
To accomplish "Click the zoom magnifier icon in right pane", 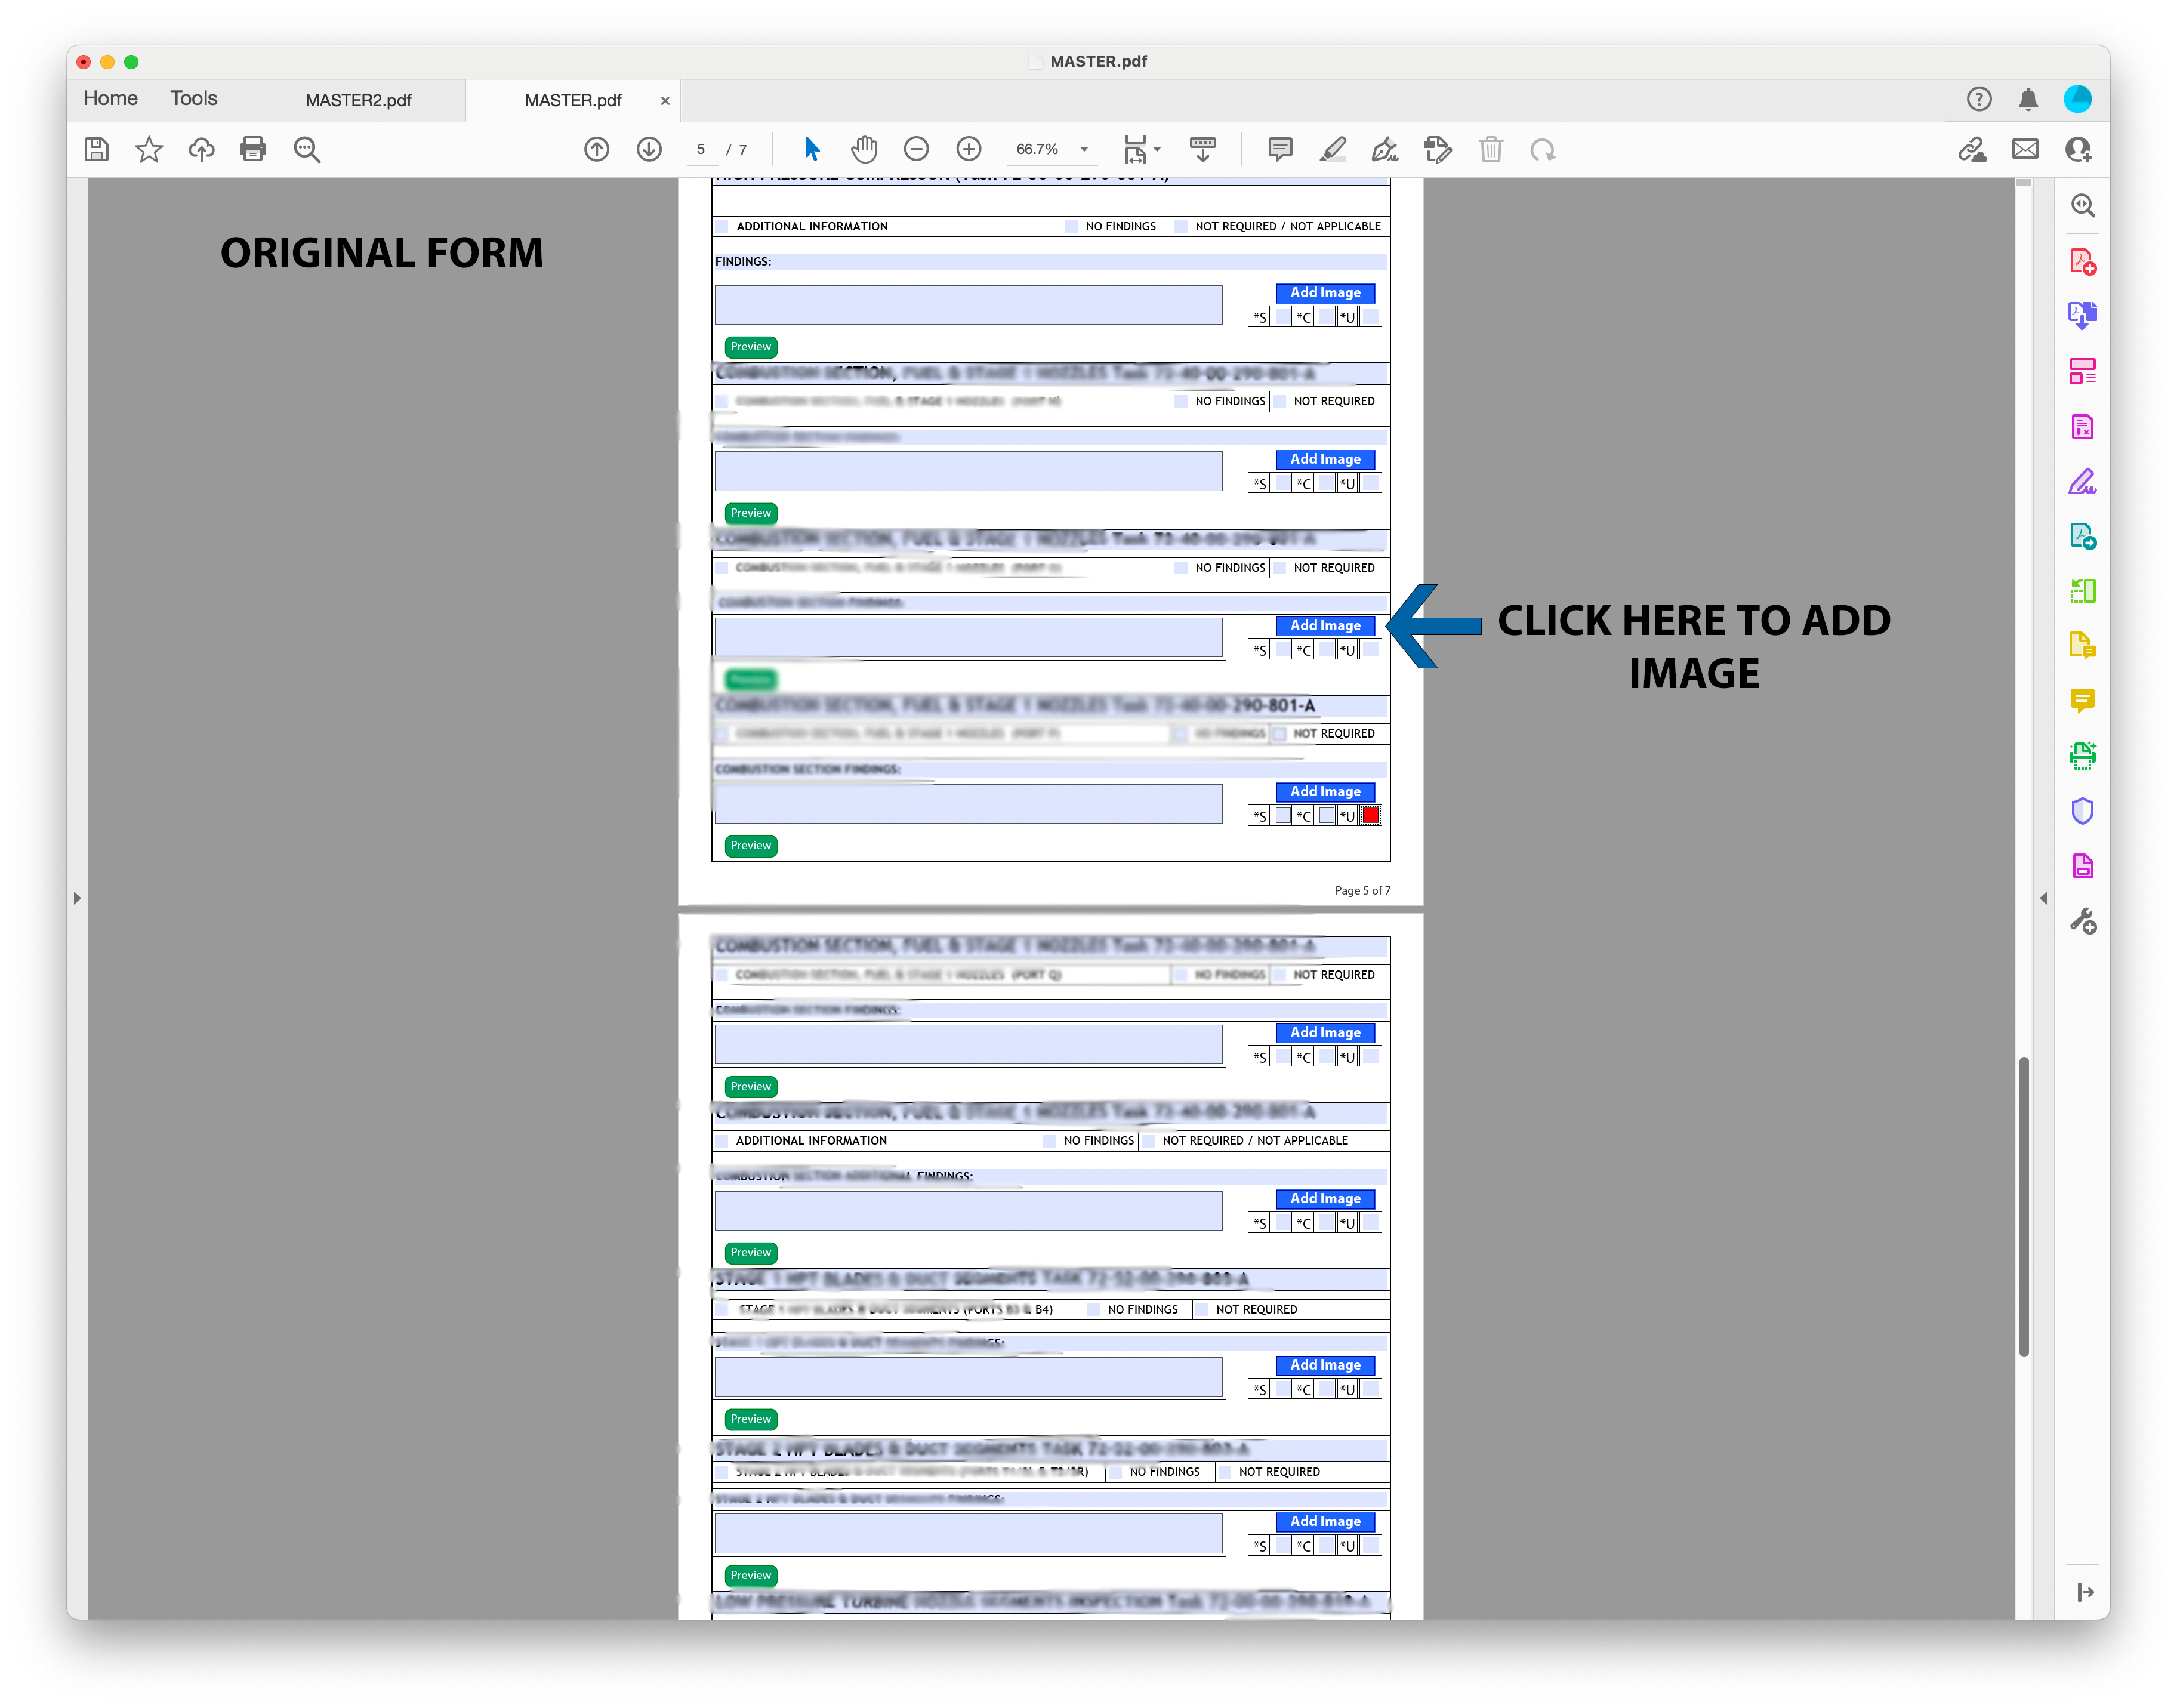I will [2083, 205].
